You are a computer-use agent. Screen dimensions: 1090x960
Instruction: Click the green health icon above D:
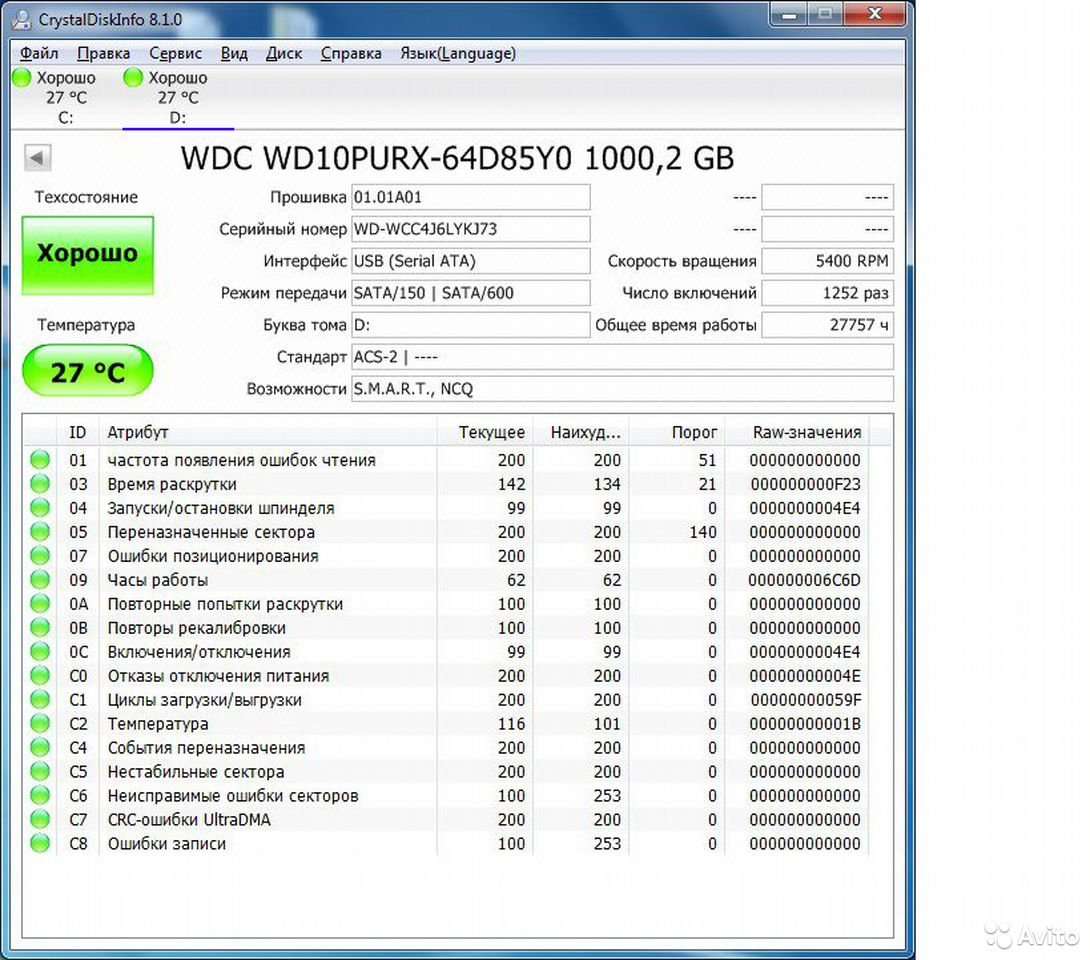133,77
